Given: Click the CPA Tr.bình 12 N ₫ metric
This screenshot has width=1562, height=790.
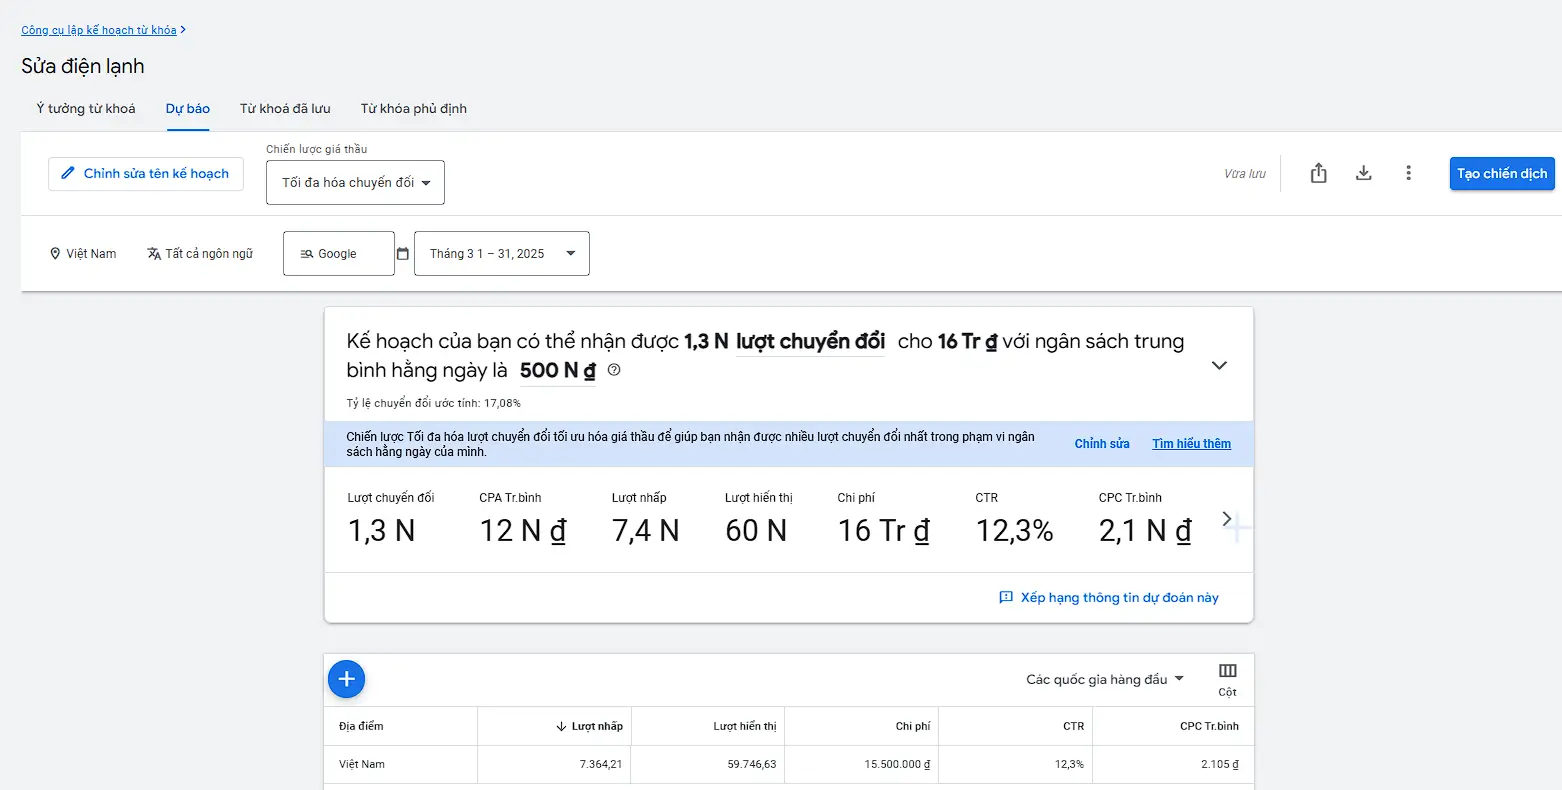Looking at the screenshot, I should point(523,519).
